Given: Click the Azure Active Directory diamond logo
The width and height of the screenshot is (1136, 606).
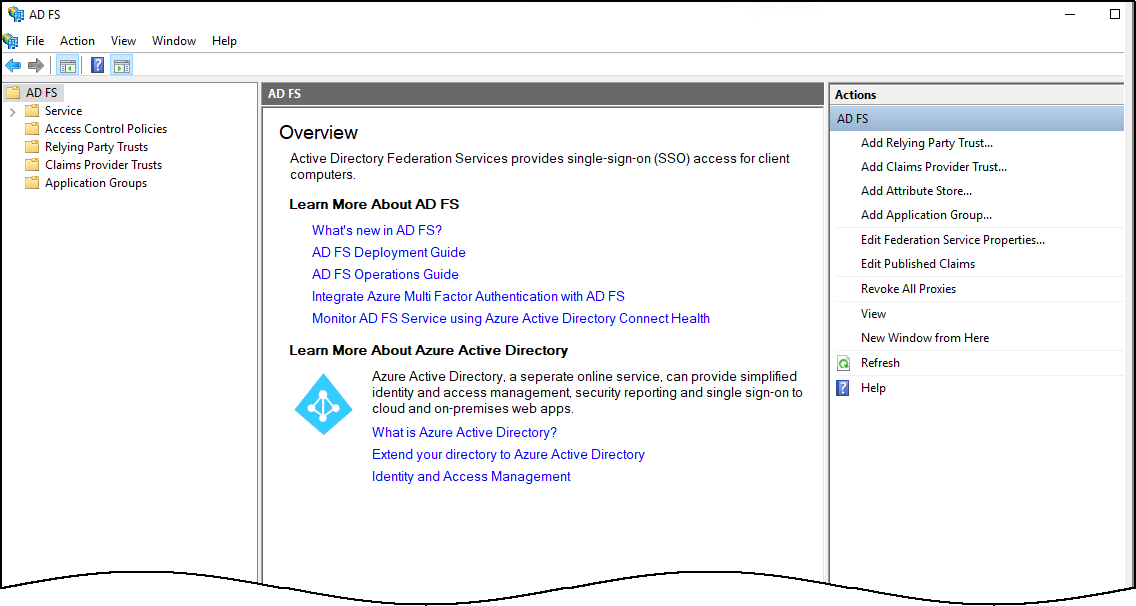Looking at the screenshot, I should [x=323, y=403].
